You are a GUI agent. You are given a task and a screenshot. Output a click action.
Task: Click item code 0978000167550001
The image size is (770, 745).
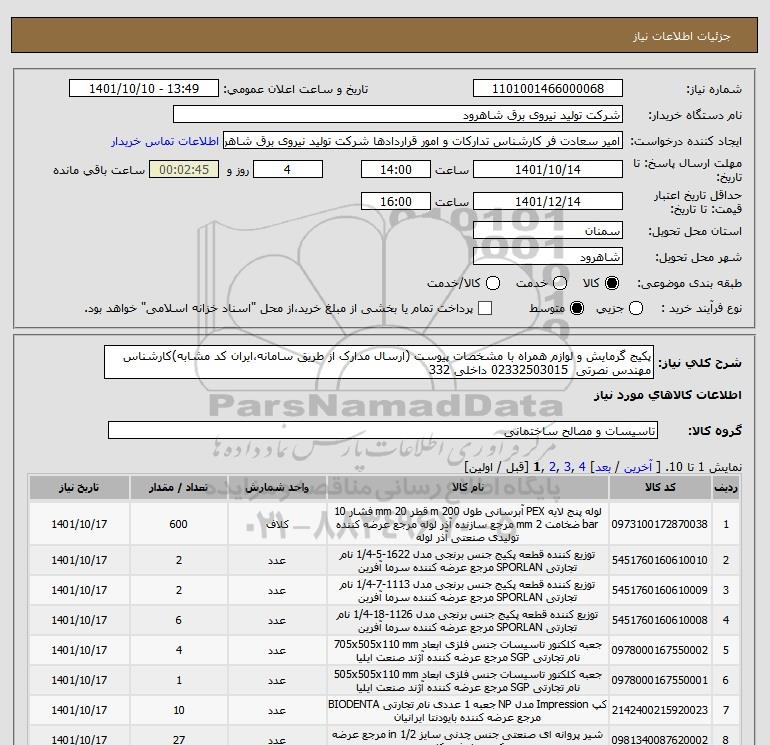point(660,680)
